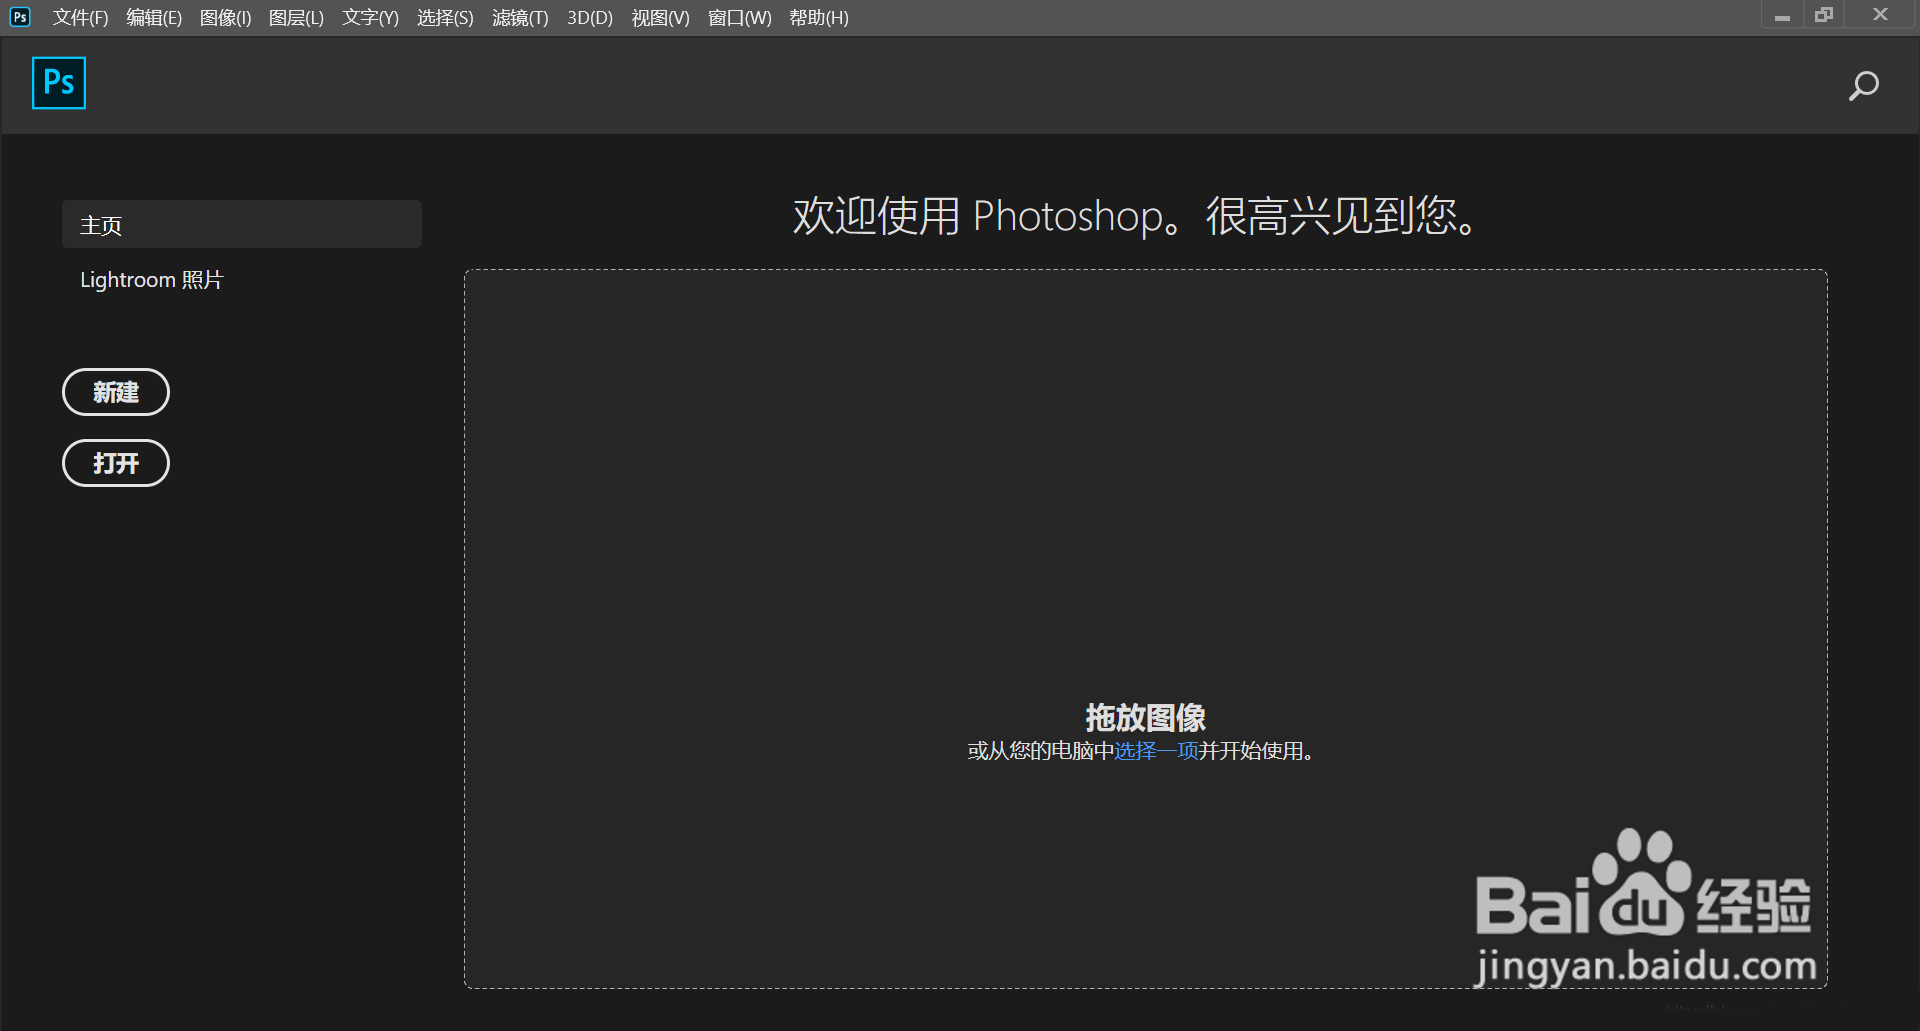The height and width of the screenshot is (1031, 1920).
Task: Open the 选择(S) menu
Action: [x=445, y=18]
